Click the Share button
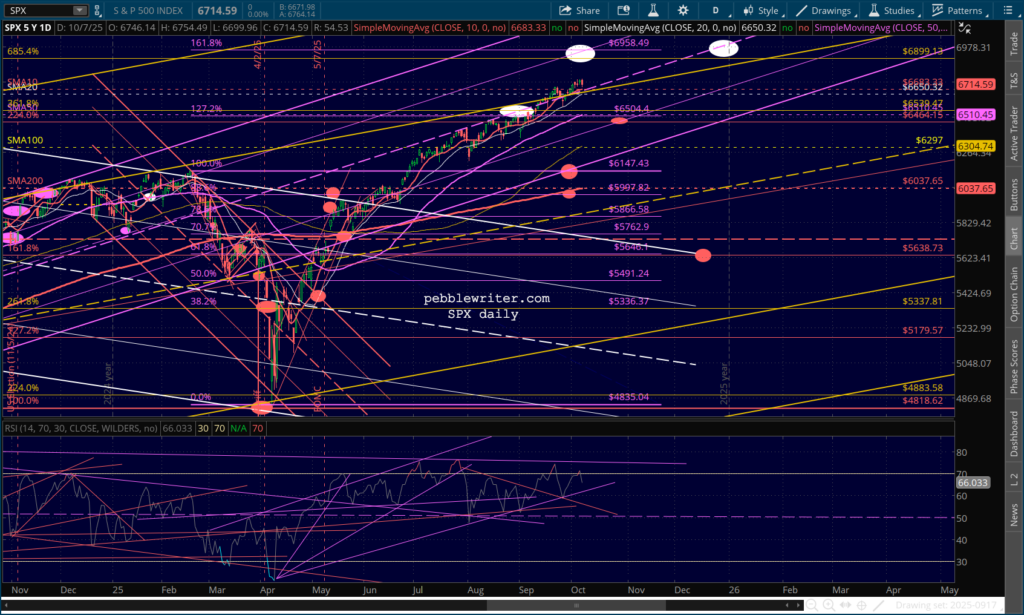Screen dimensions: 1024x615 (x=579, y=10)
